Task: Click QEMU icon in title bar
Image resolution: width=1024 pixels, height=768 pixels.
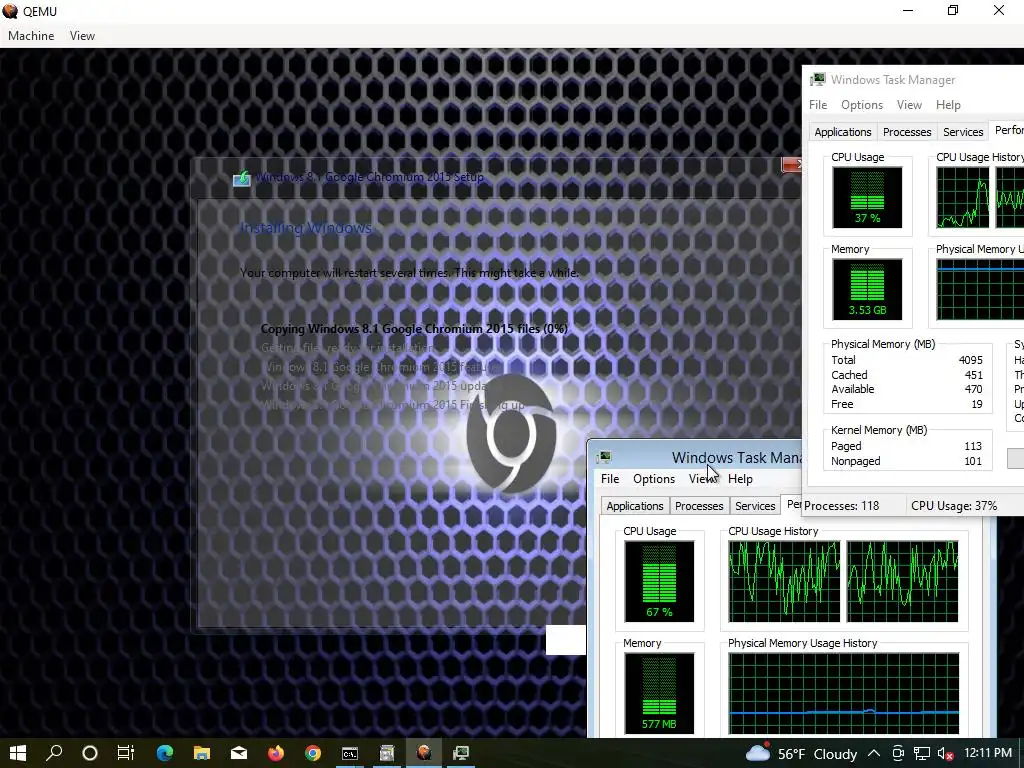Action: [x=10, y=11]
